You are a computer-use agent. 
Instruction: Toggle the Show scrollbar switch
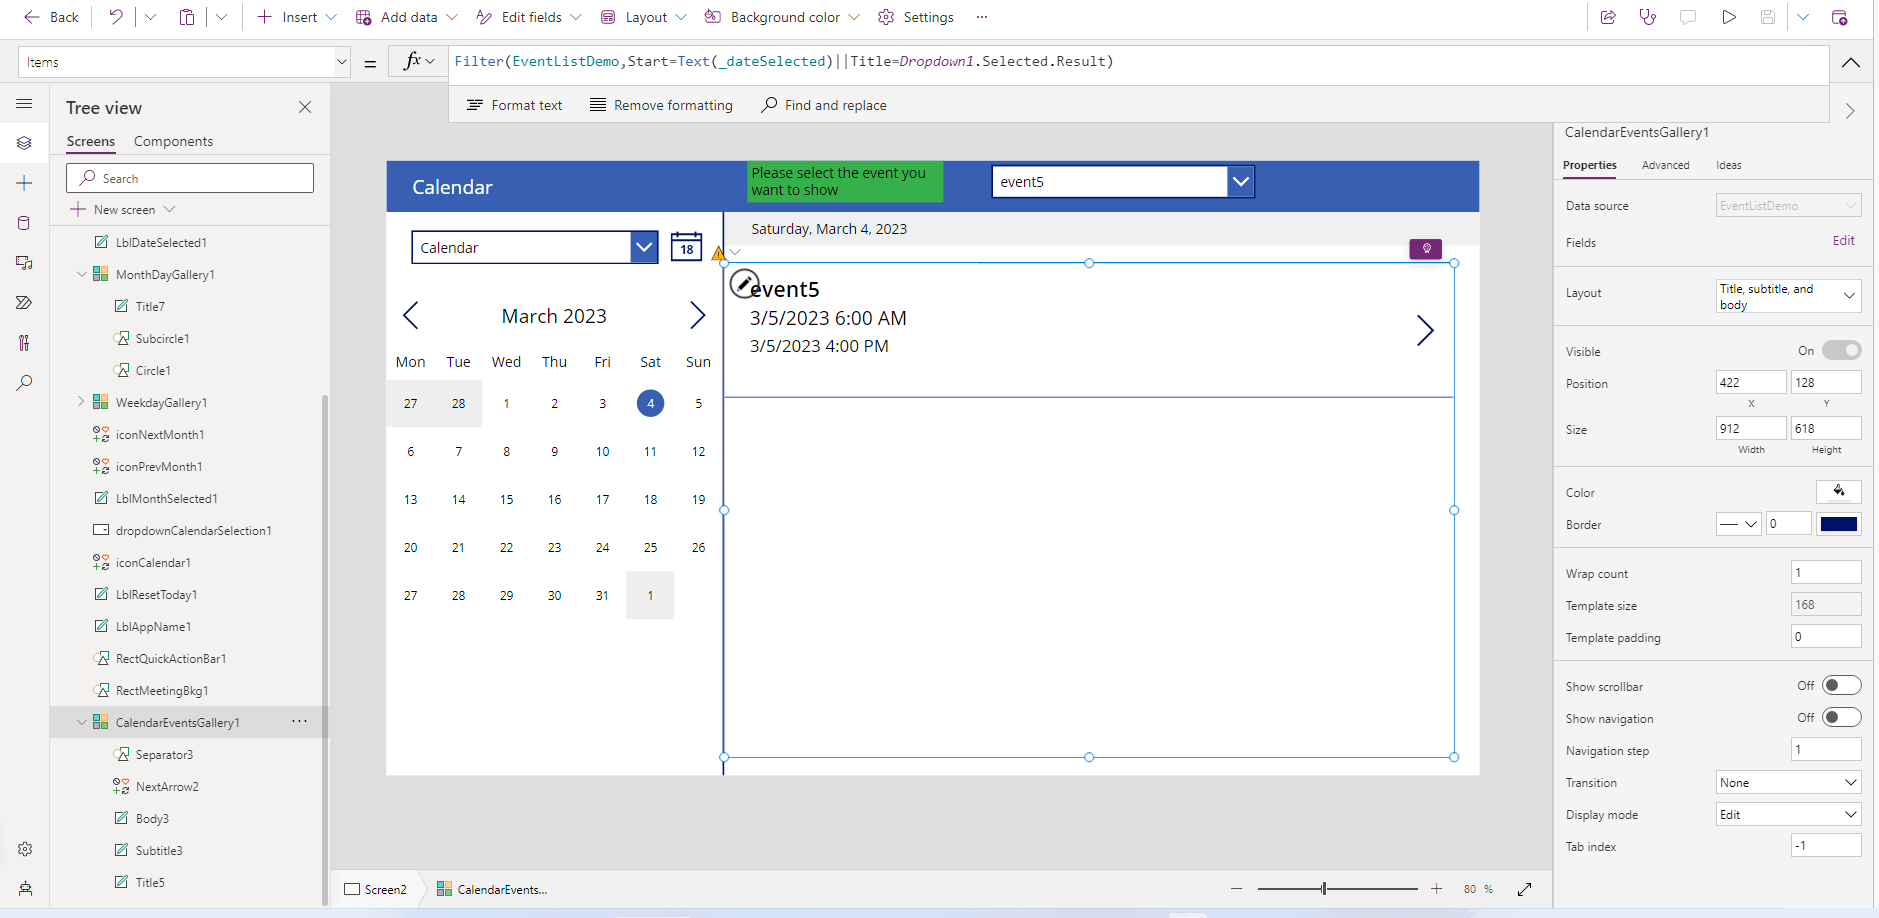click(1841, 685)
